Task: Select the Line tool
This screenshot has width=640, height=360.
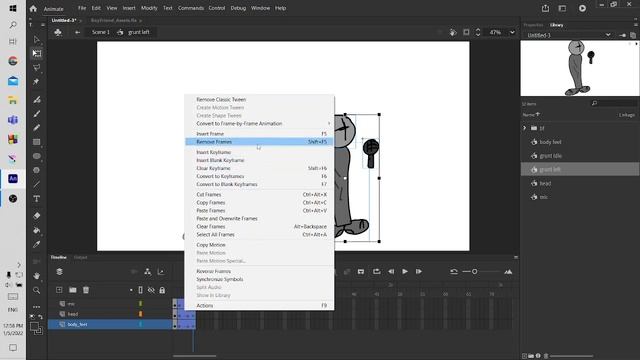Action: click(36, 184)
